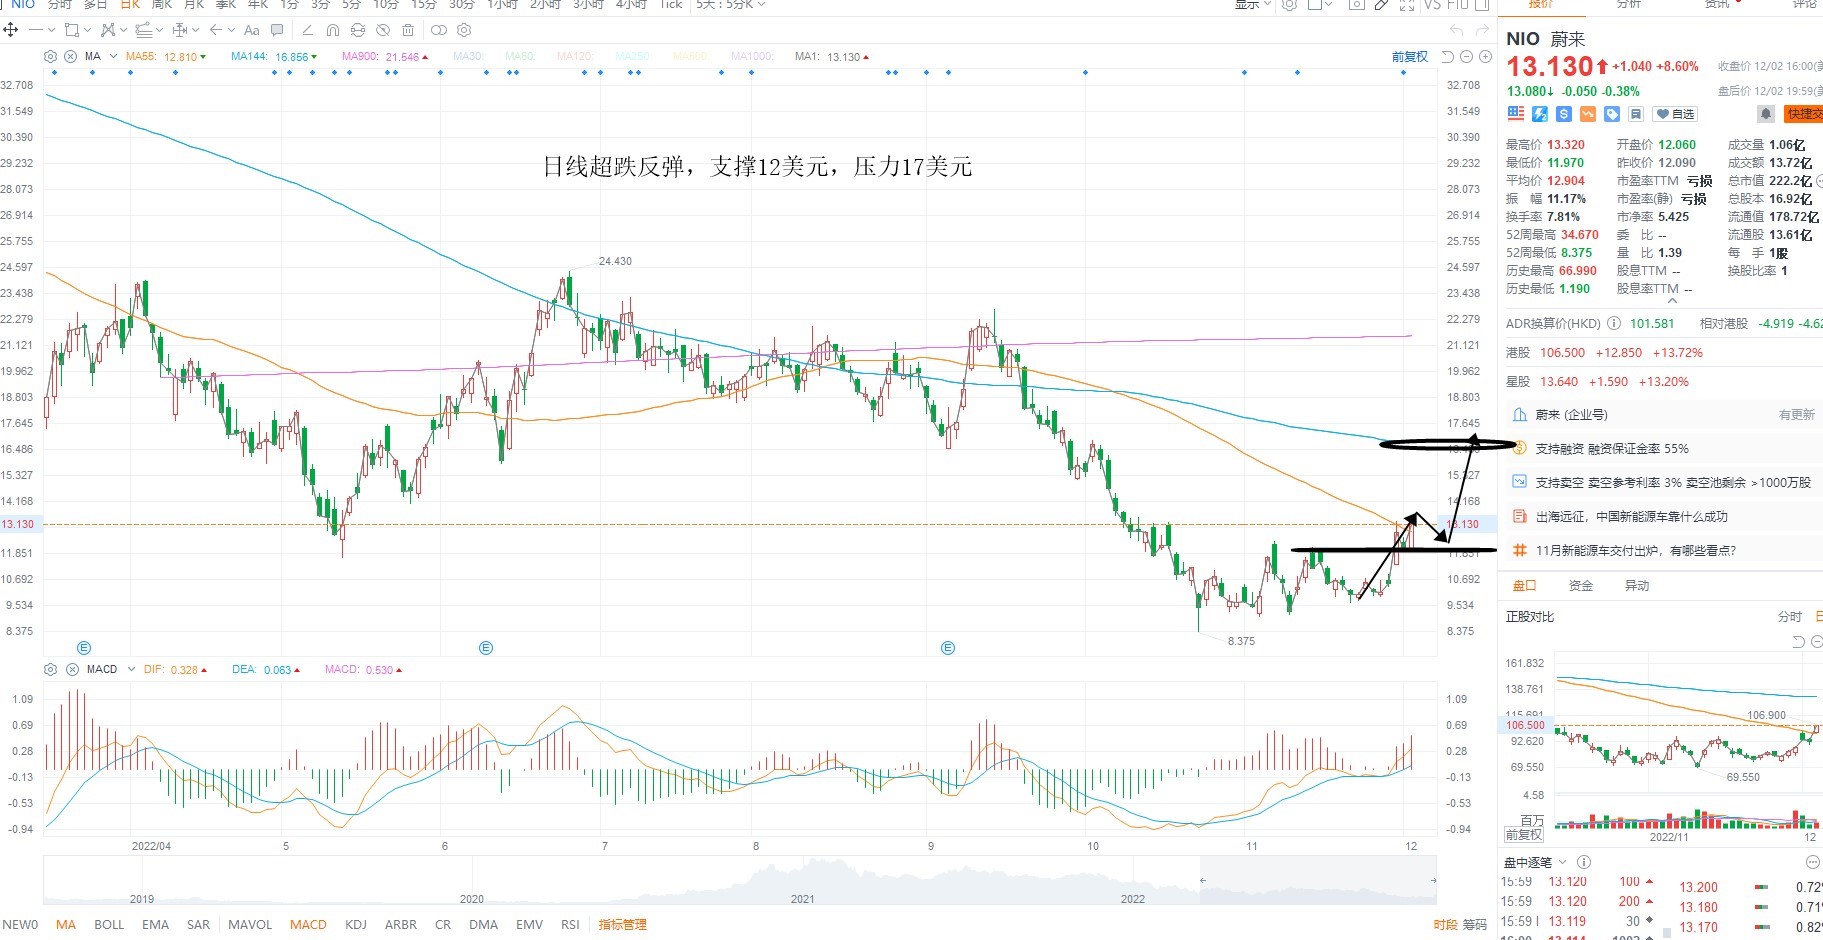1823x940 pixels.
Task: Open drawing tools settings gear
Action: coord(464,30)
